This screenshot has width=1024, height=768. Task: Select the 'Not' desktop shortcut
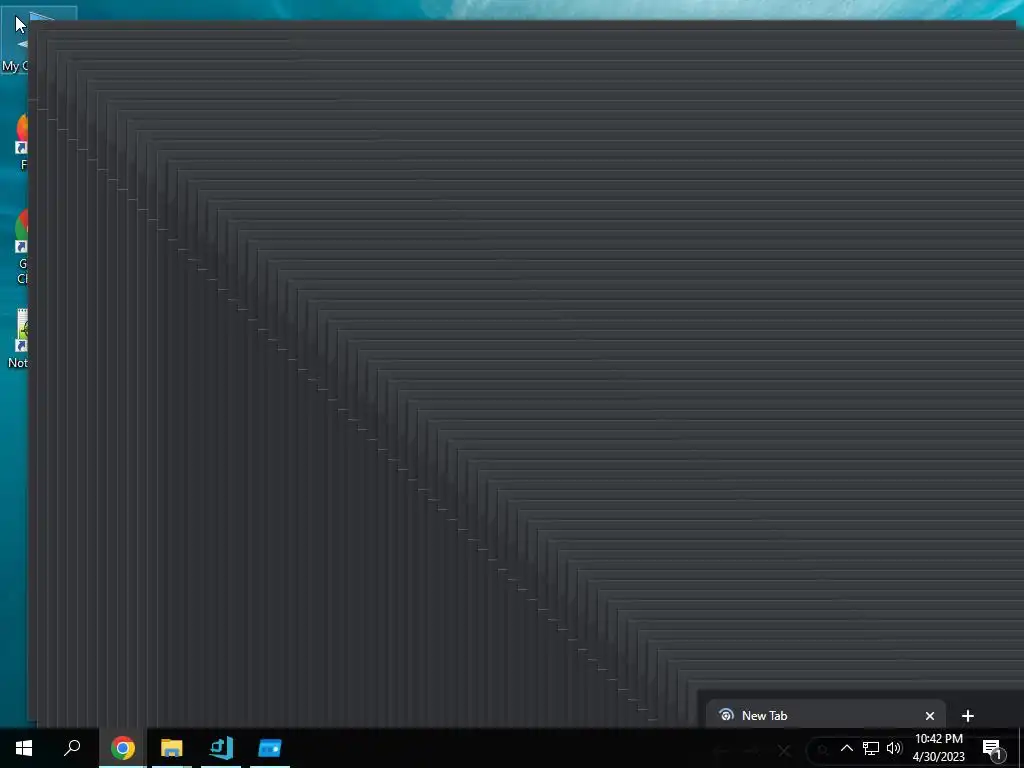(18, 339)
